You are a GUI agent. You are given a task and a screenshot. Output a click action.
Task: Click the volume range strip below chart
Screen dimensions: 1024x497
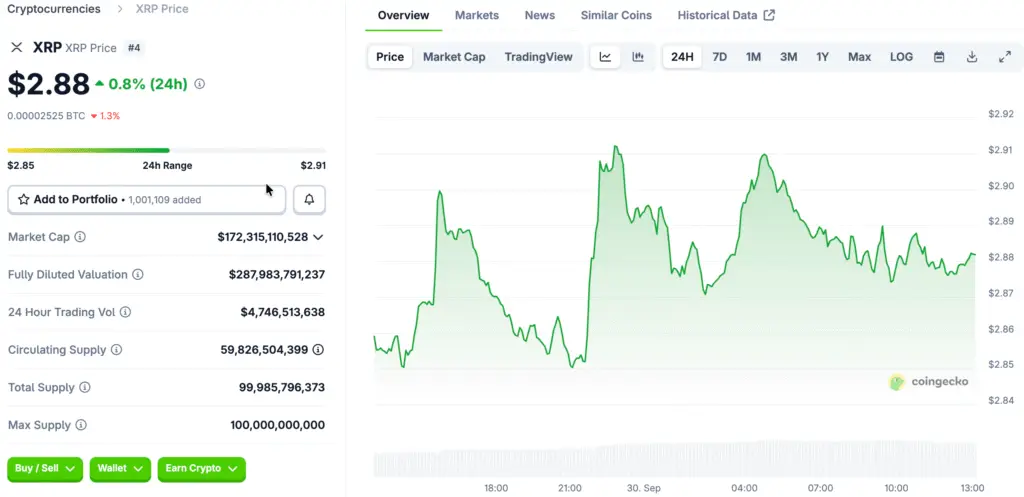tap(675, 458)
